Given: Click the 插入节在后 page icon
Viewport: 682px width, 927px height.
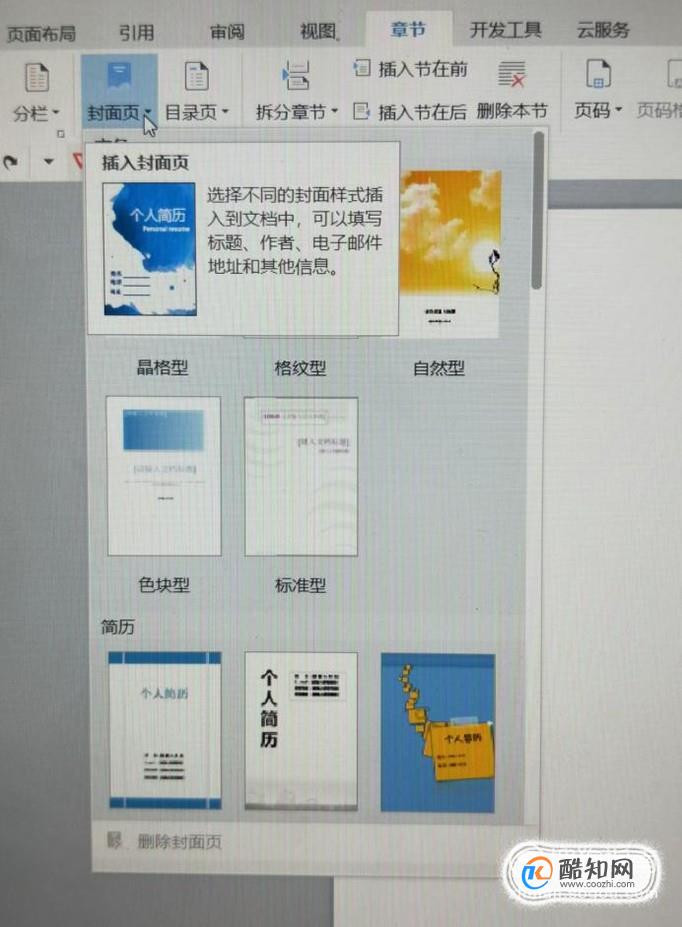Looking at the screenshot, I should (x=361, y=111).
